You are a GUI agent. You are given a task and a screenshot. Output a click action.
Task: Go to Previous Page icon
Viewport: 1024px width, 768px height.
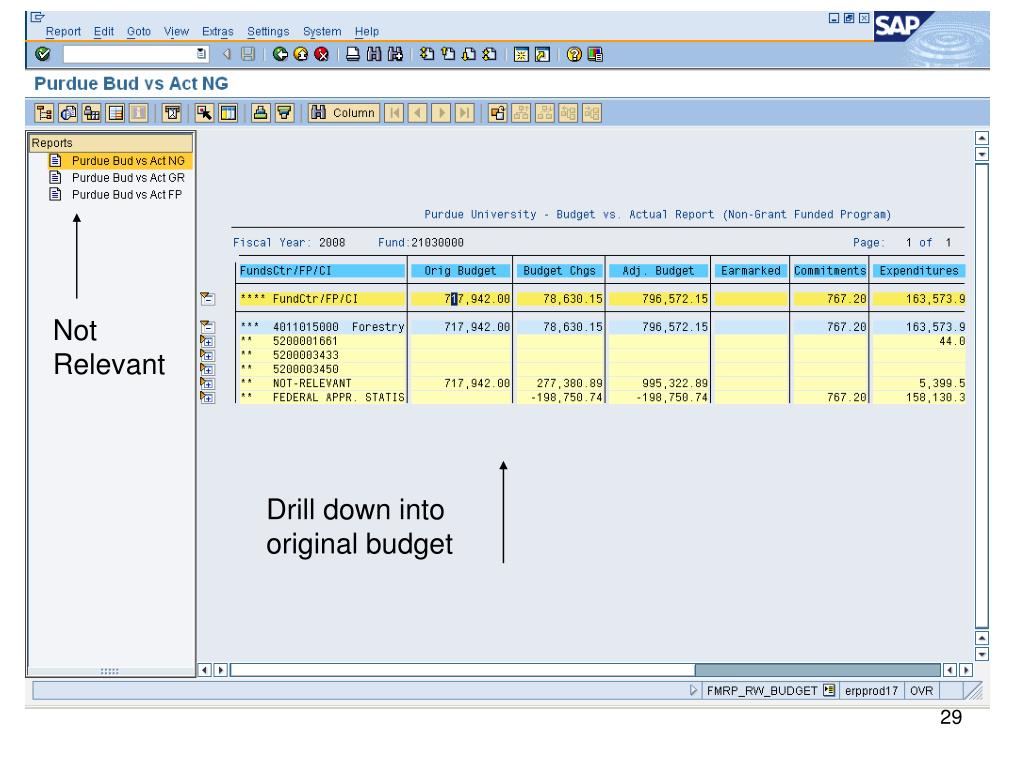448,54
